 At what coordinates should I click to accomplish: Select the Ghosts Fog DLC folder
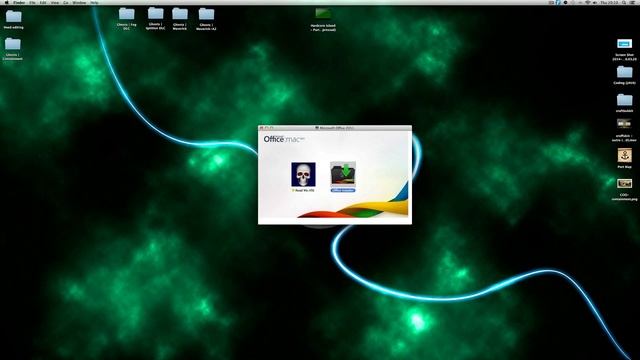(x=127, y=14)
